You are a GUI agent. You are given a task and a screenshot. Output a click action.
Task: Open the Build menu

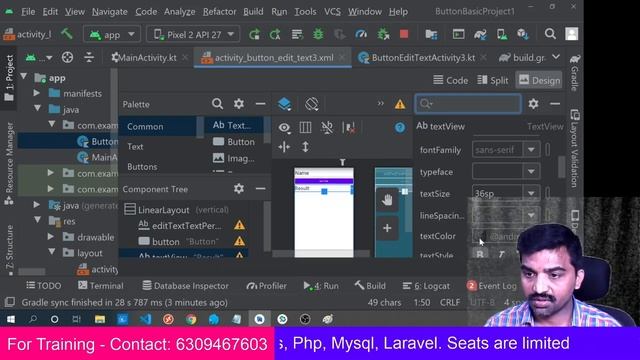click(253, 11)
